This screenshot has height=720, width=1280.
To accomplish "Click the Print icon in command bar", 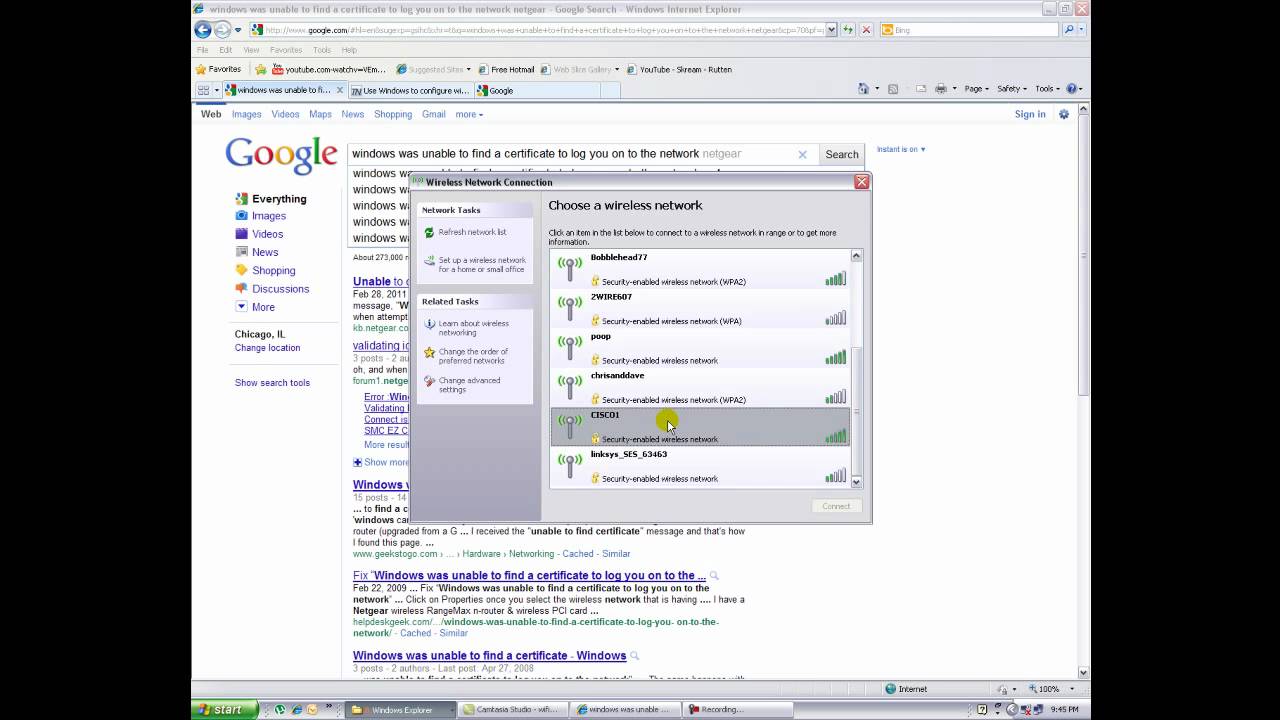I will coord(940,89).
